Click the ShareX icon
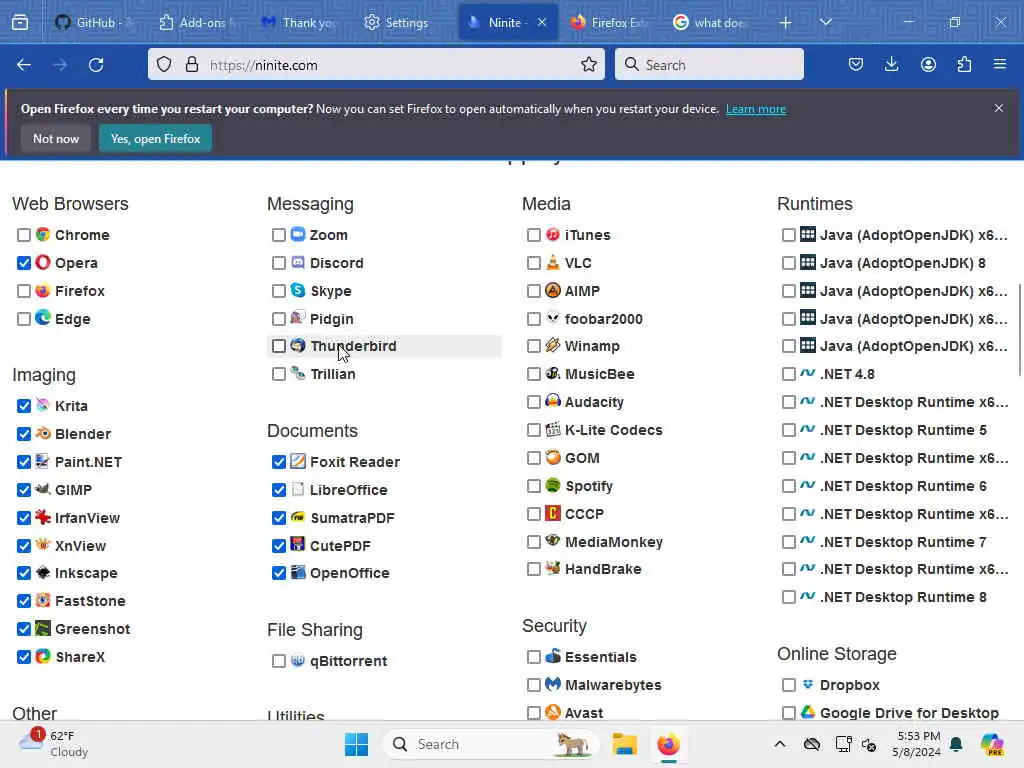This screenshot has height=768, width=1024. click(x=43, y=656)
